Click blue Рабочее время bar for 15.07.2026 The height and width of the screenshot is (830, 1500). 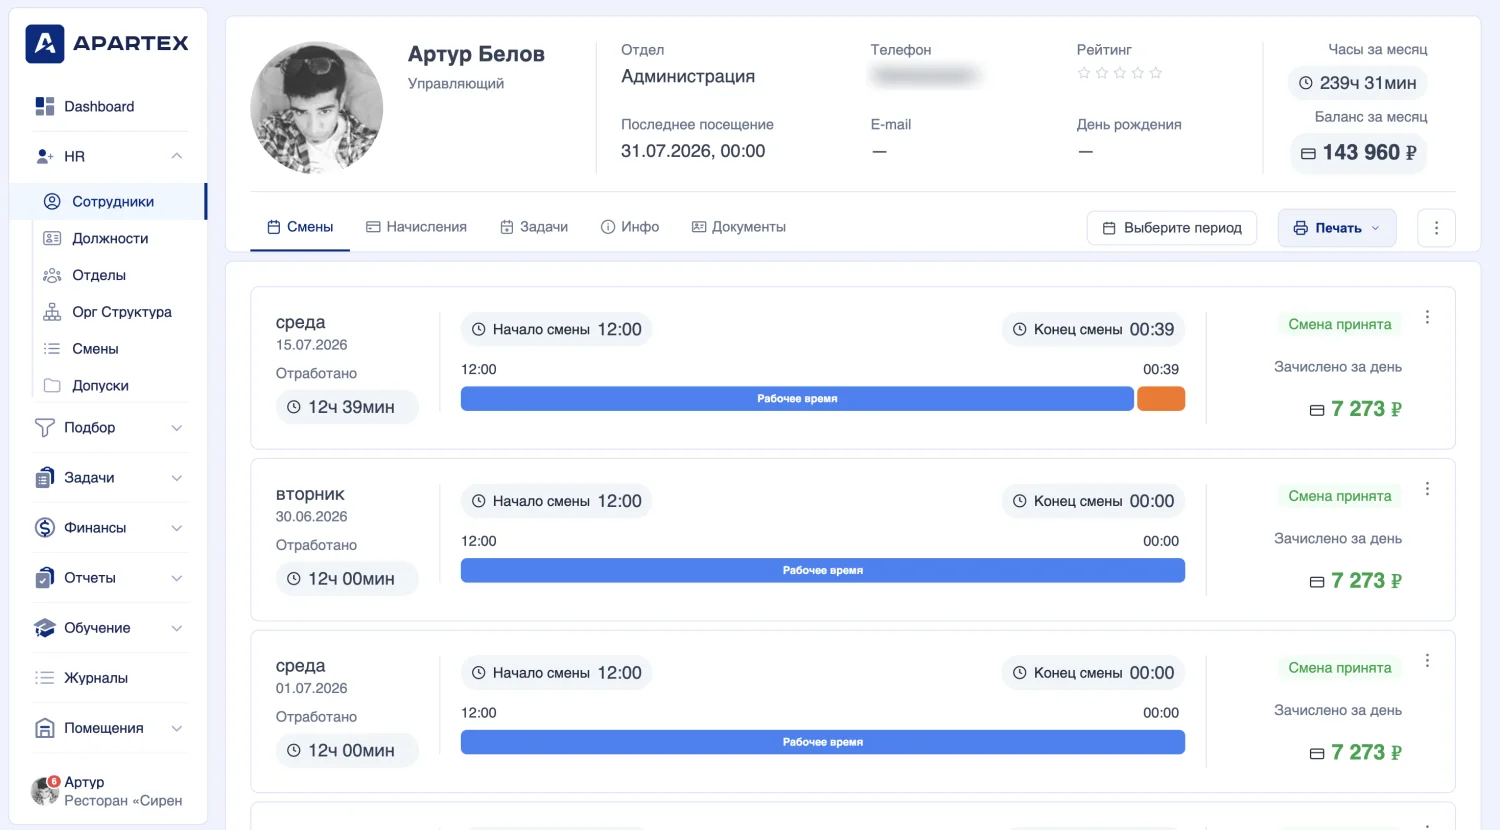tap(797, 399)
